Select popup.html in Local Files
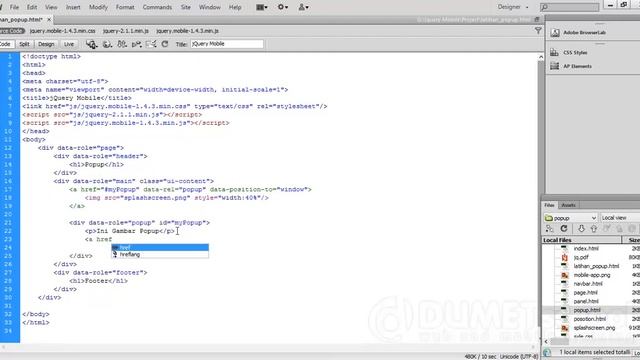This screenshot has height=360, width=640. [x=587, y=310]
